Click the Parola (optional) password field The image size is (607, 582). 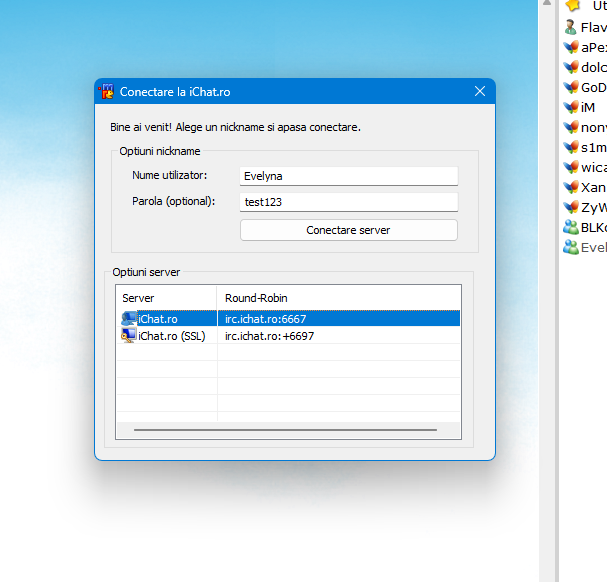(348, 202)
